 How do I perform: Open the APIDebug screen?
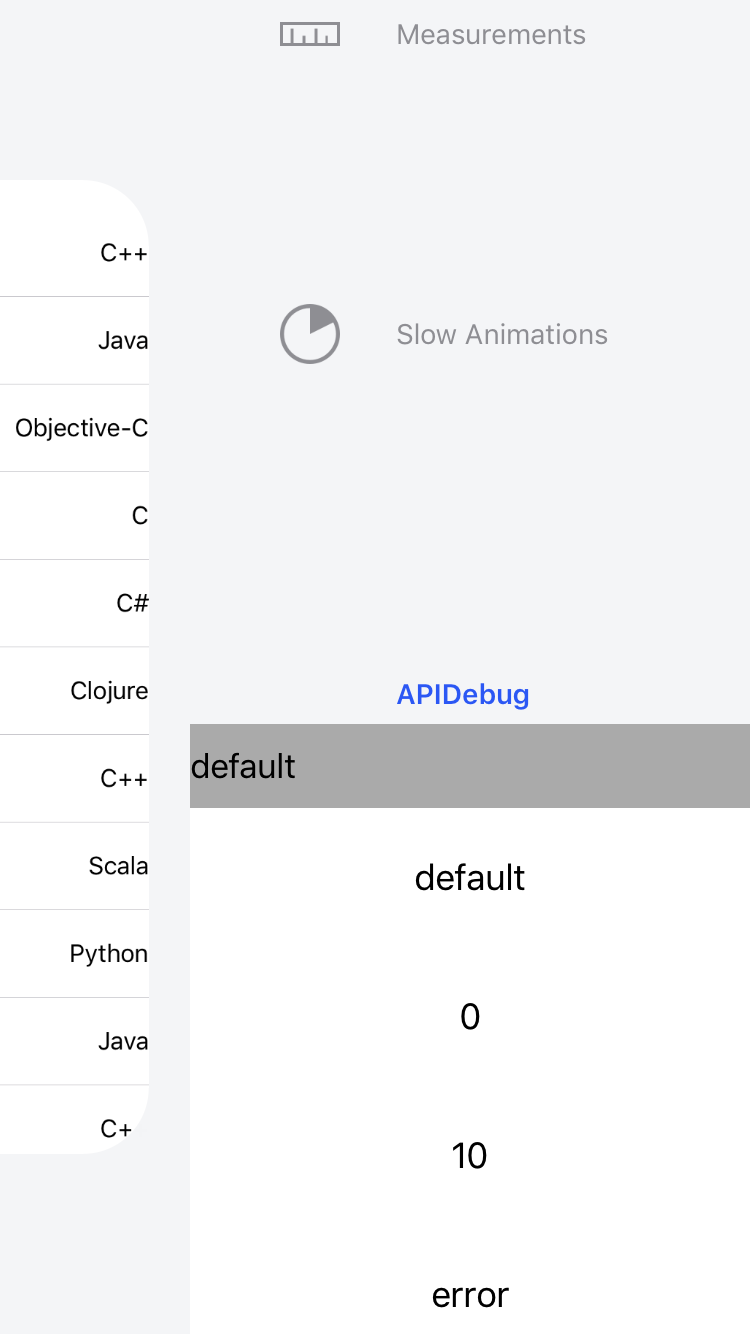click(x=463, y=694)
